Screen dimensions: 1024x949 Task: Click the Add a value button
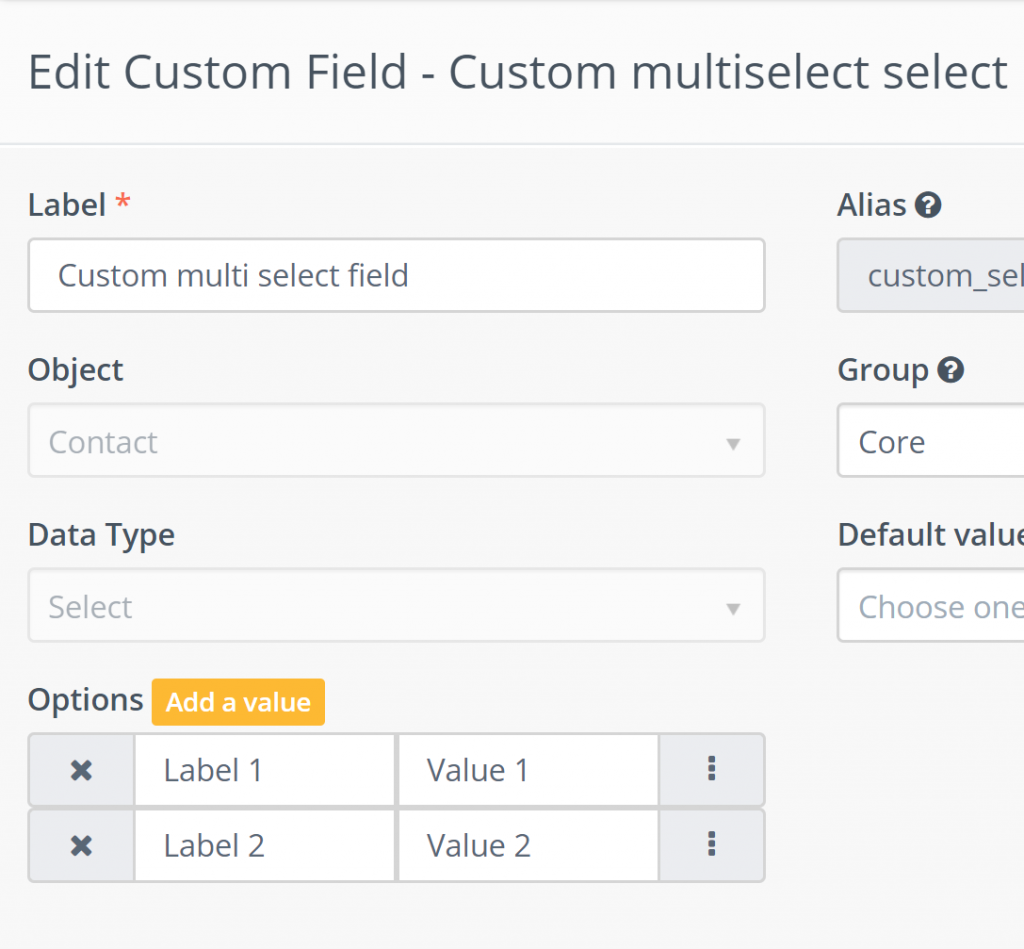pos(238,702)
